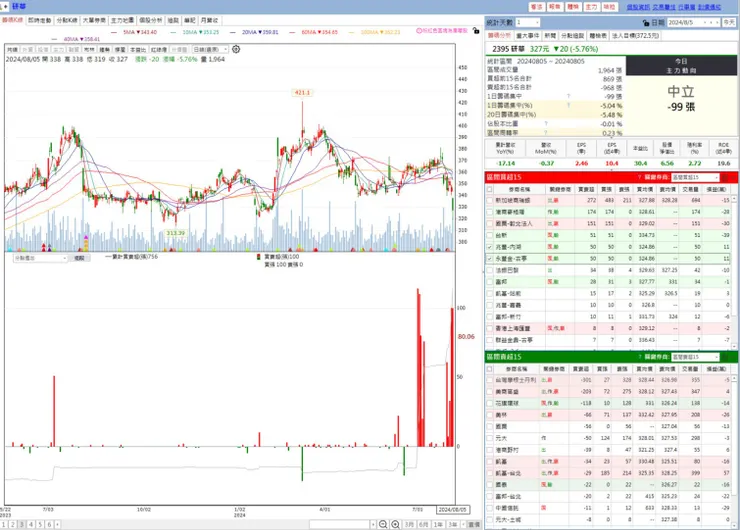Screen dimensions: 740x530
Task: Check the 台新 row checkbox
Action: [x=490, y=235]
